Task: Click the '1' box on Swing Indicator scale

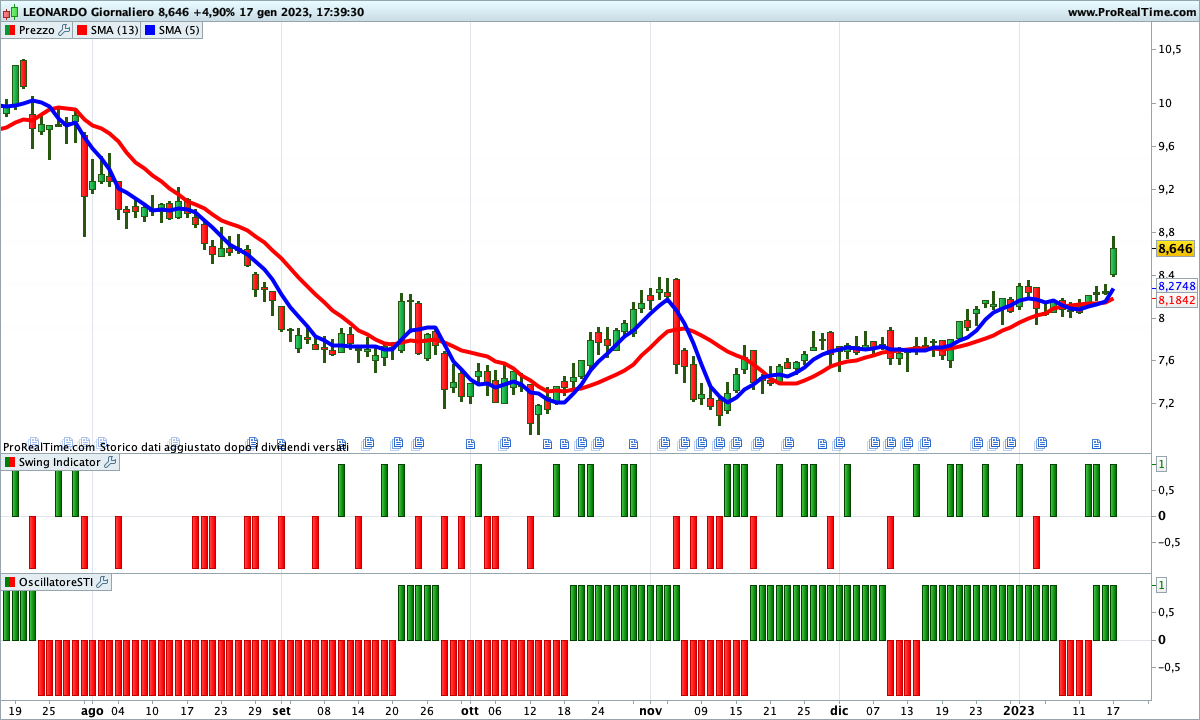Action: click(1161, 463)
